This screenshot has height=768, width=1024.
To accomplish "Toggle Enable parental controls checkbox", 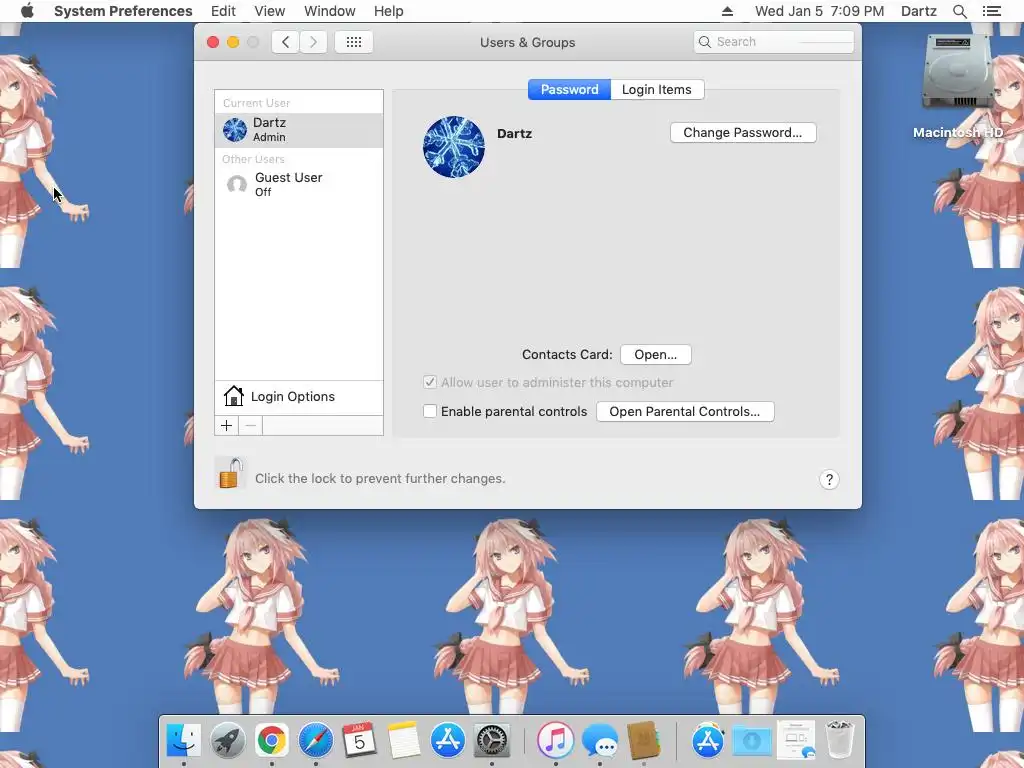I will 430,411.
